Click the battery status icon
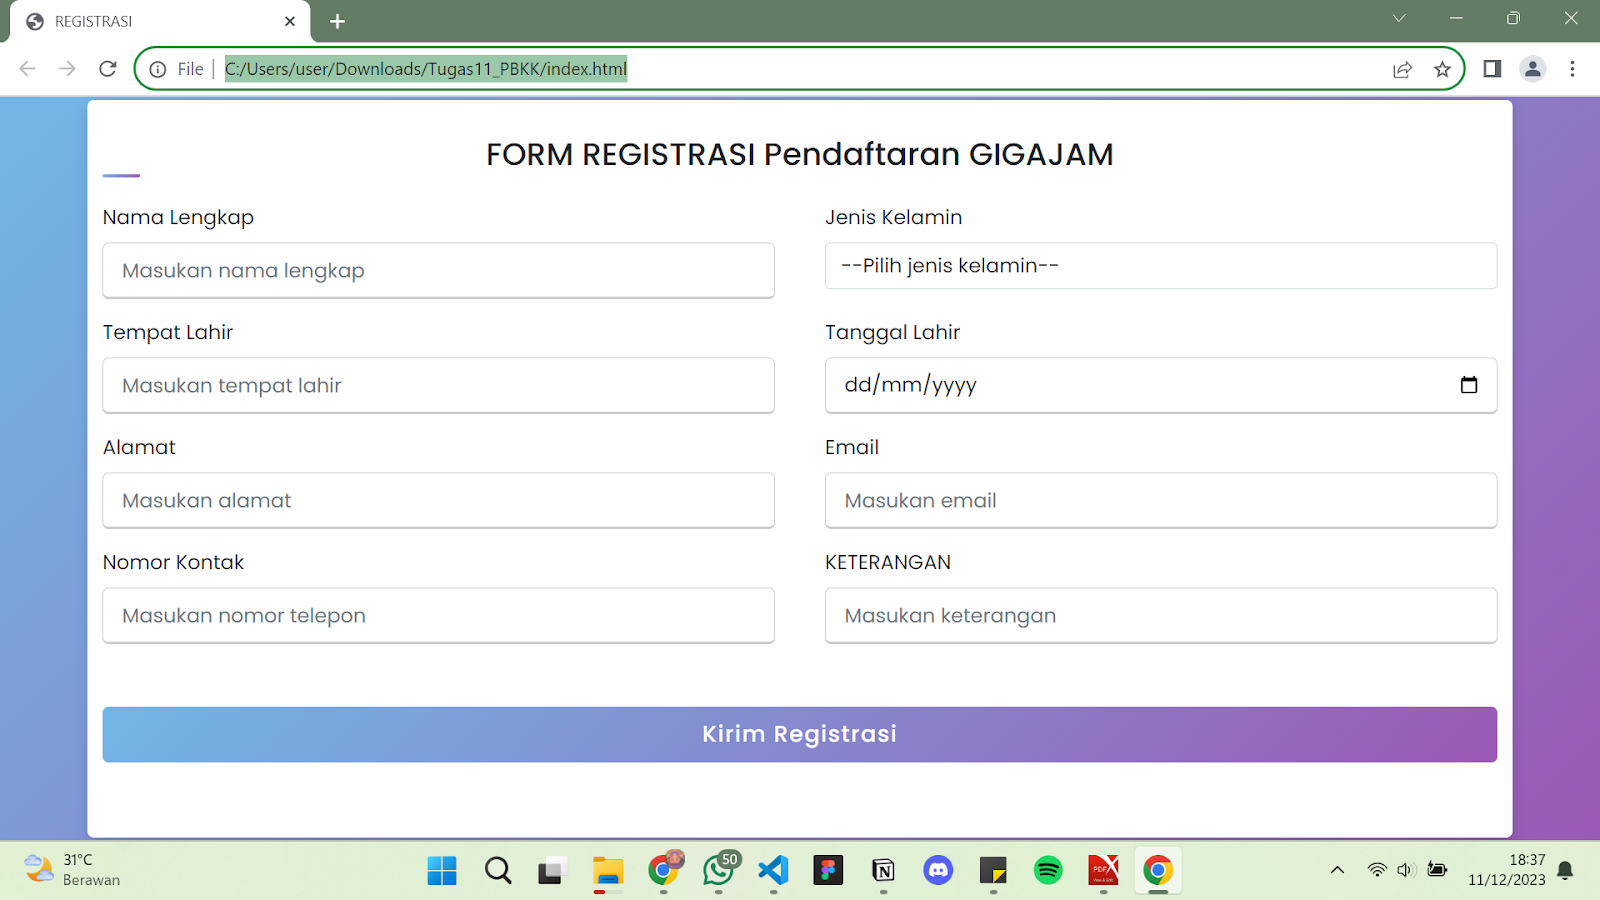1600x900 pixels. (x=1437, y=870)
